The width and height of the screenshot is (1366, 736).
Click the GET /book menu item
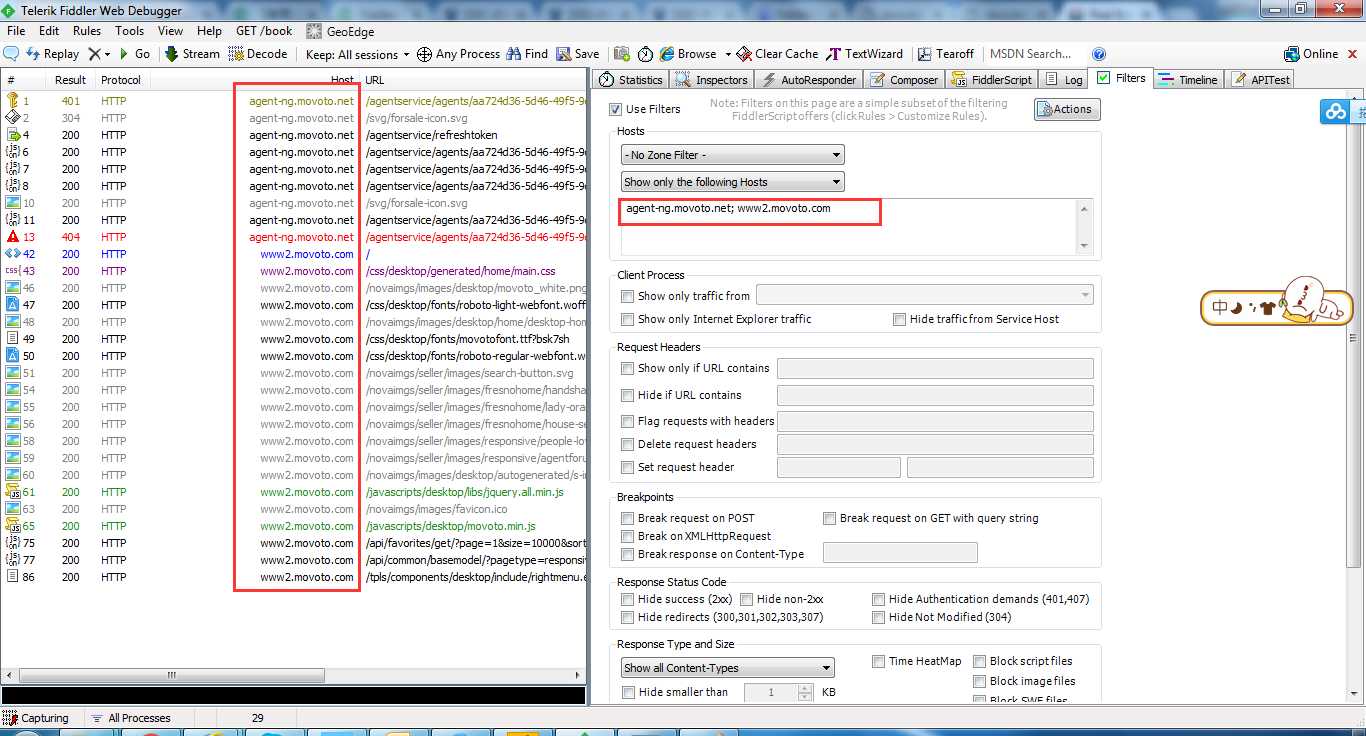click(x=264, y=31)
